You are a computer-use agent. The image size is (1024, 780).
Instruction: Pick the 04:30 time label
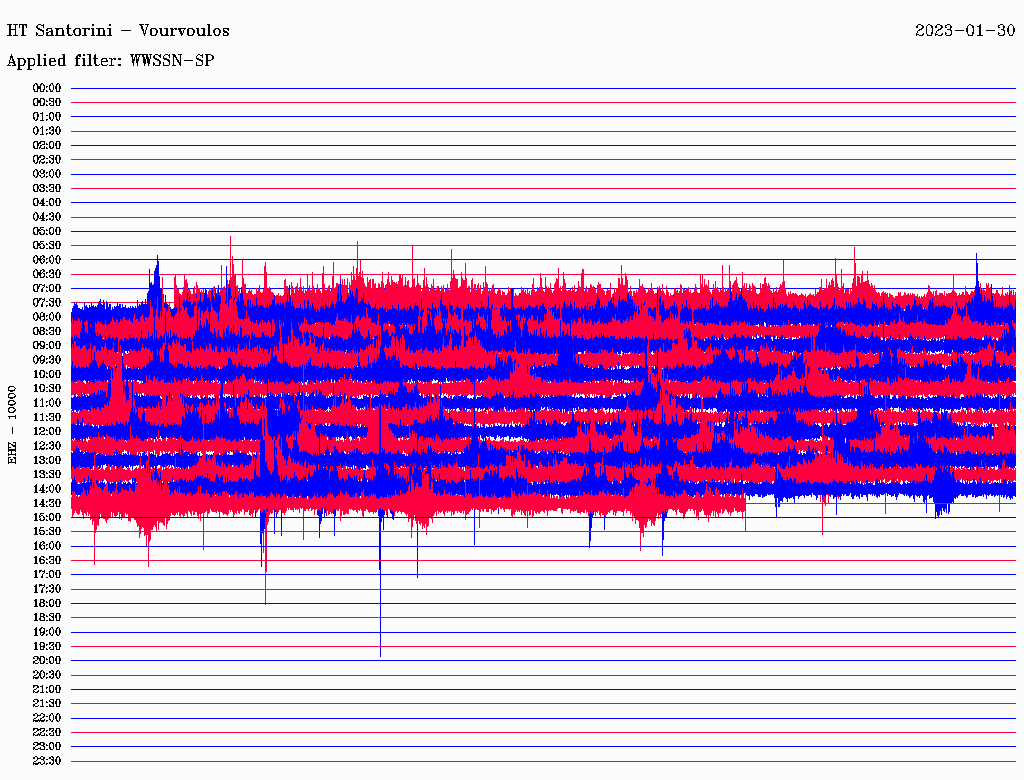click(x=47, y=217)
